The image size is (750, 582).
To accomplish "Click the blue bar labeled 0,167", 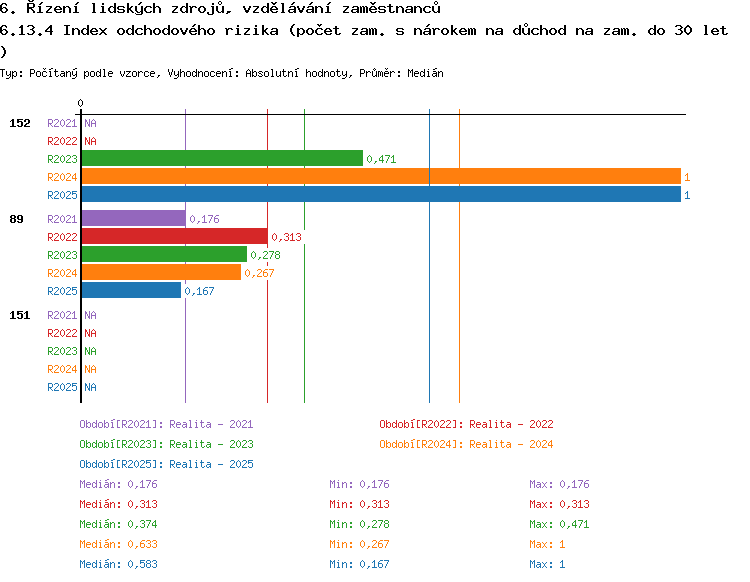I will pos(131,290).
